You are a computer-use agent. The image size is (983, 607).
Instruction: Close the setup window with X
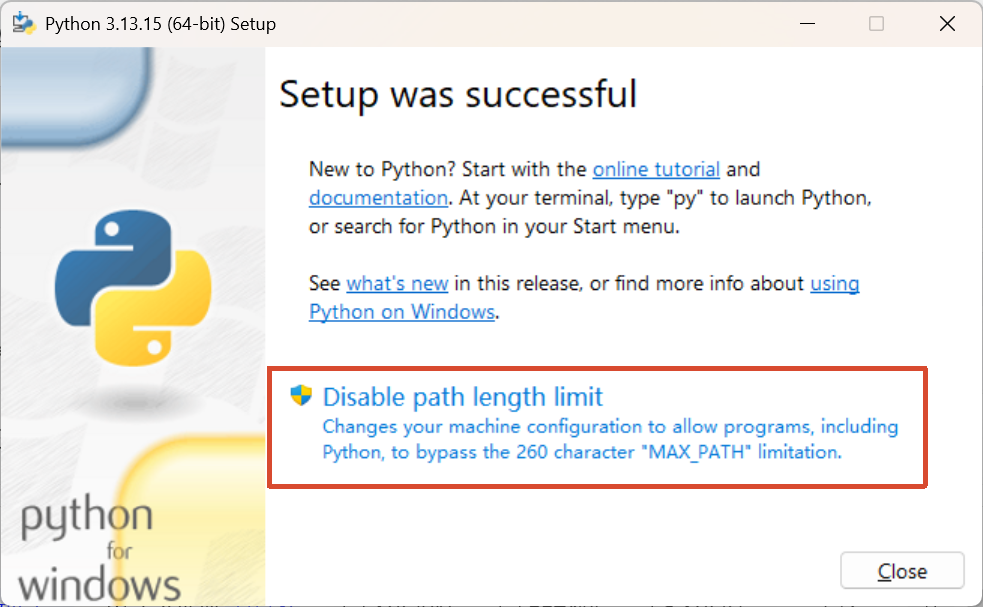coord(947,24)
